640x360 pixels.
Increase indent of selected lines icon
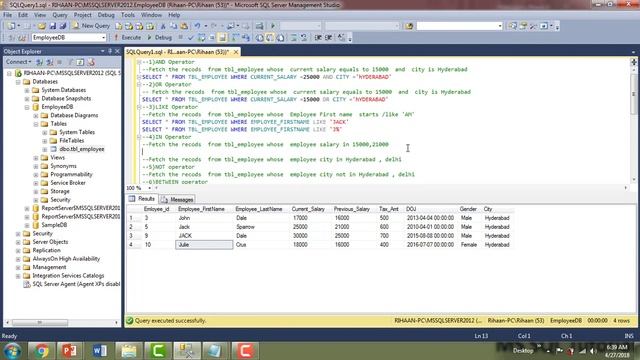[x=329, y=38]
